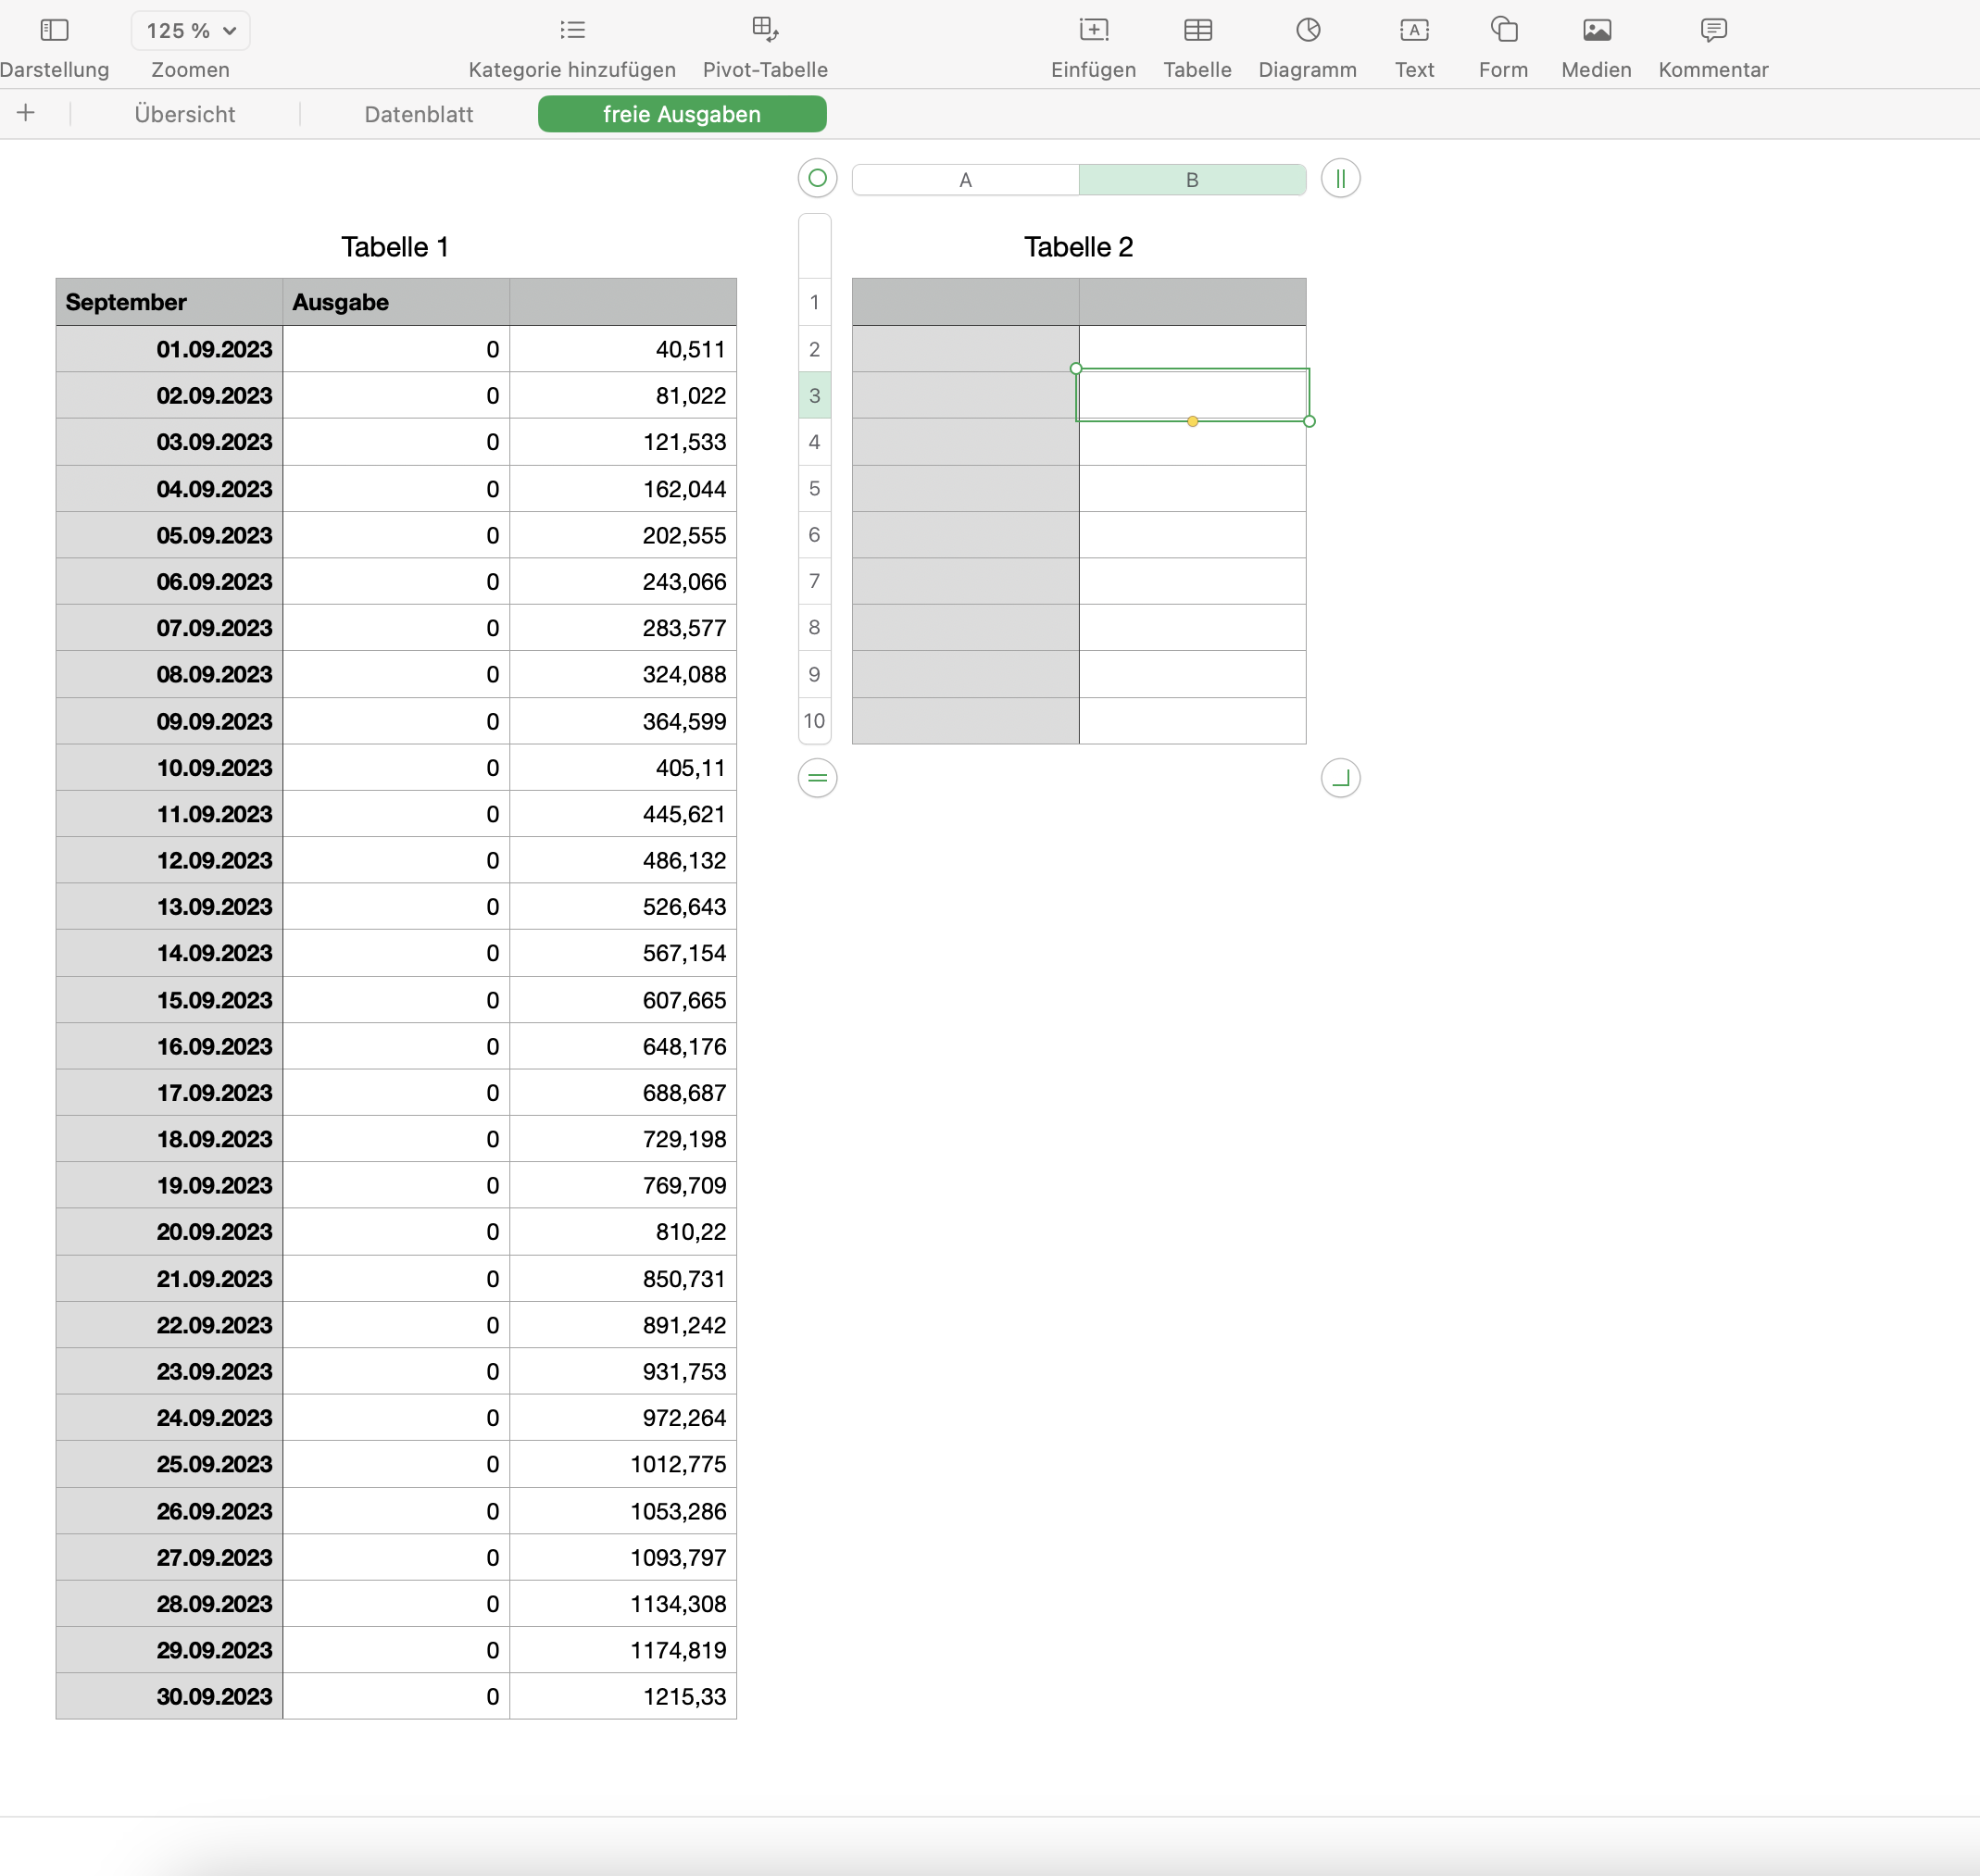Switch to the Übersicht sheet tab
The width and height of the screenshot is (1980, 1876).
[x=185, y=114]
